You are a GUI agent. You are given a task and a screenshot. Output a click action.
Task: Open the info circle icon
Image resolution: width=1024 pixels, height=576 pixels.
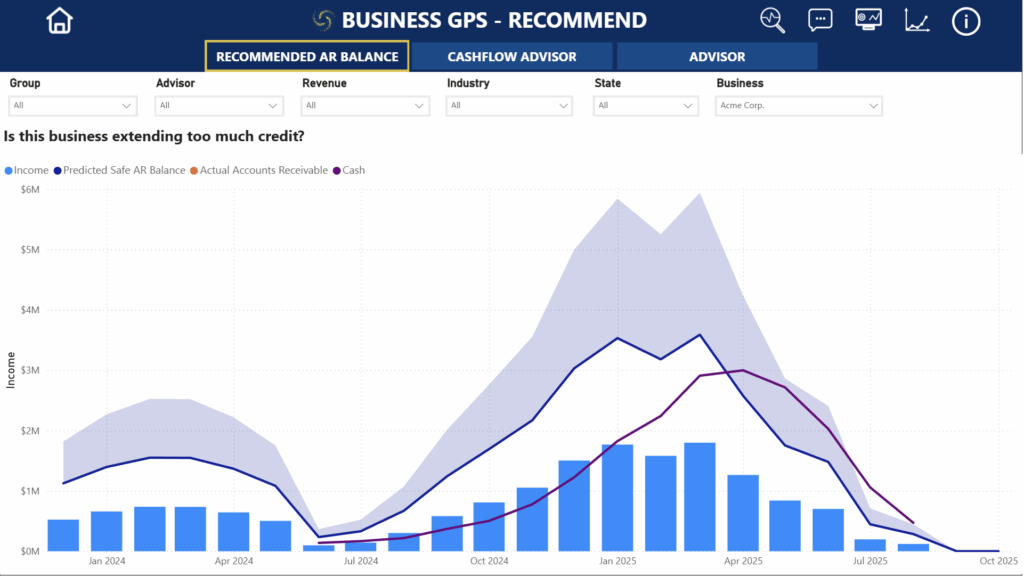[965, 21]
